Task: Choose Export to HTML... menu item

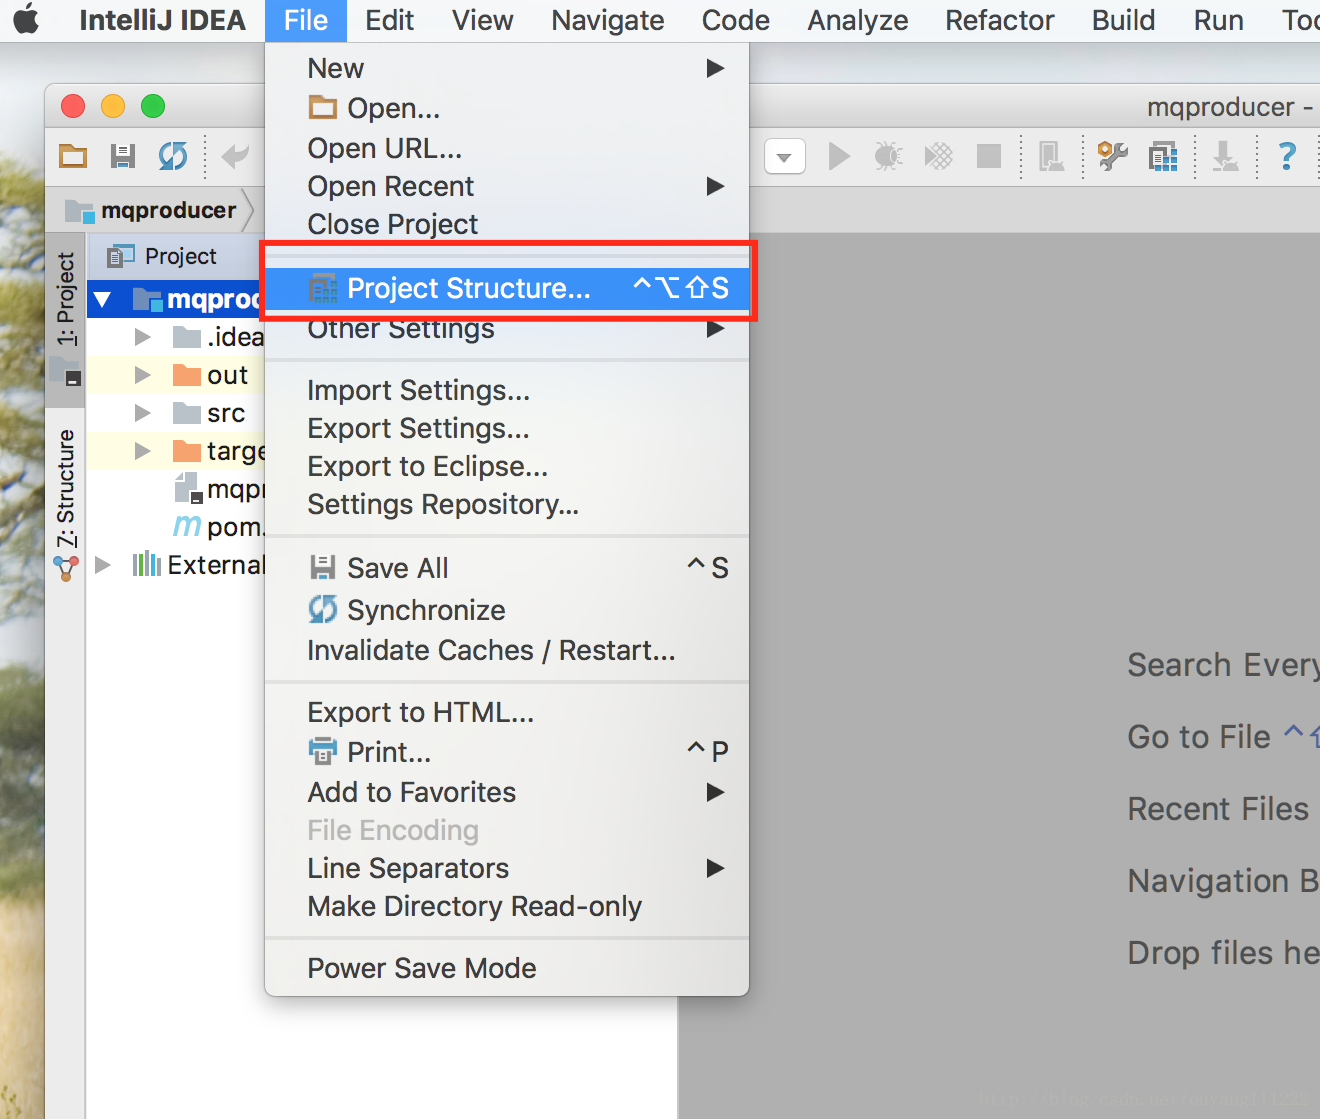Action: point(507,712)
